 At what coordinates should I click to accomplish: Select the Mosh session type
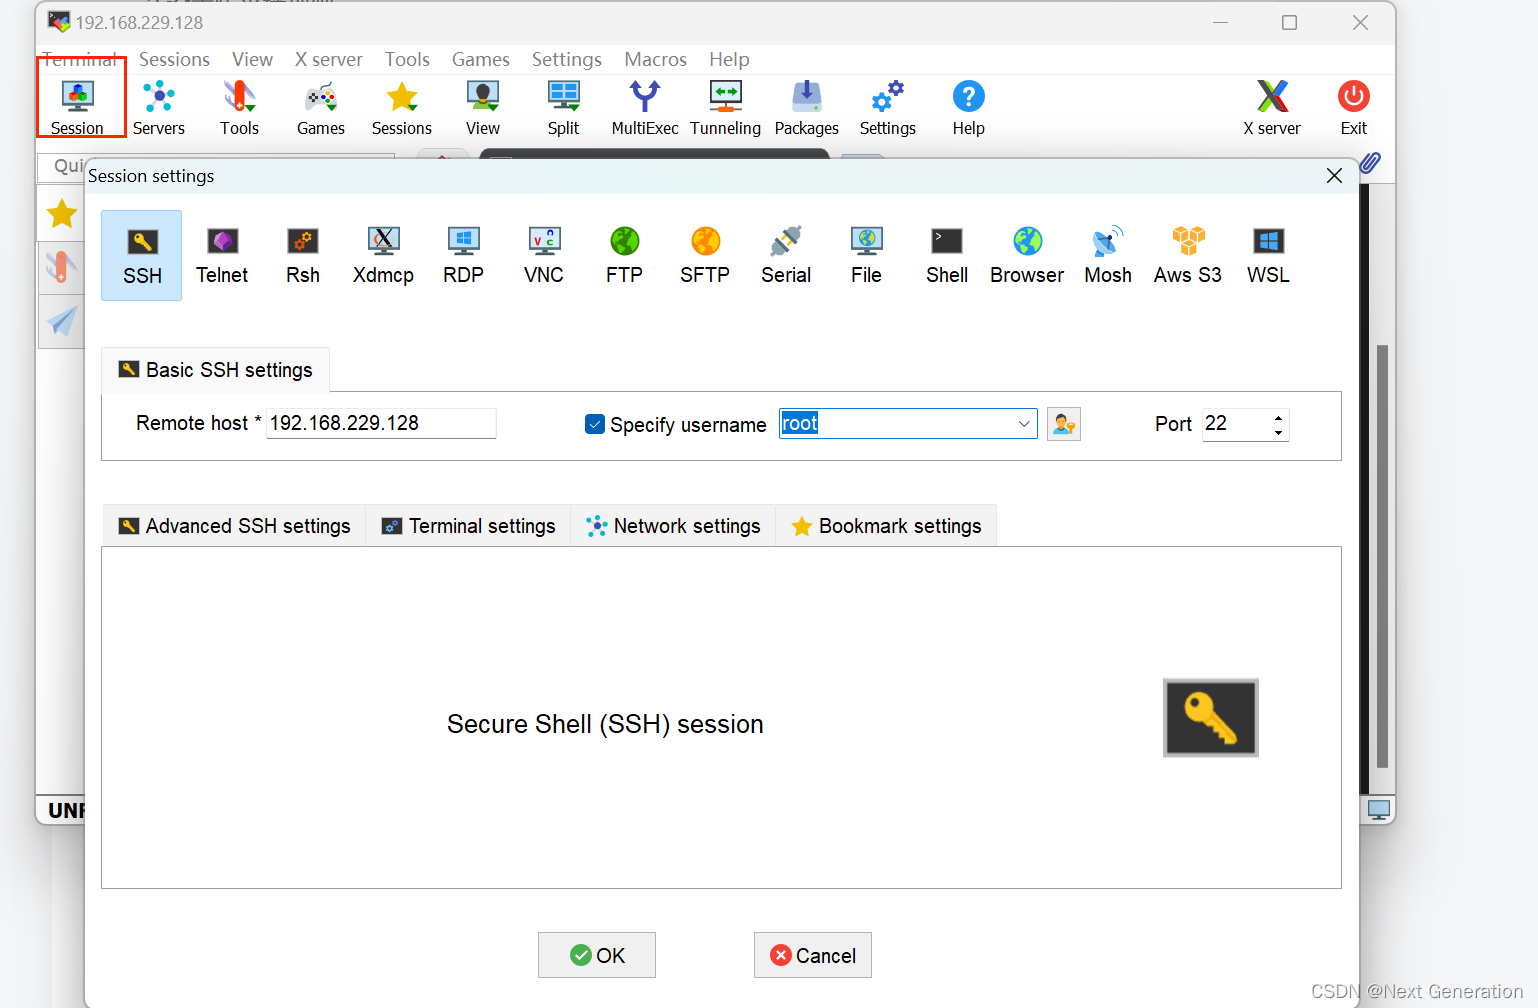1107,255
